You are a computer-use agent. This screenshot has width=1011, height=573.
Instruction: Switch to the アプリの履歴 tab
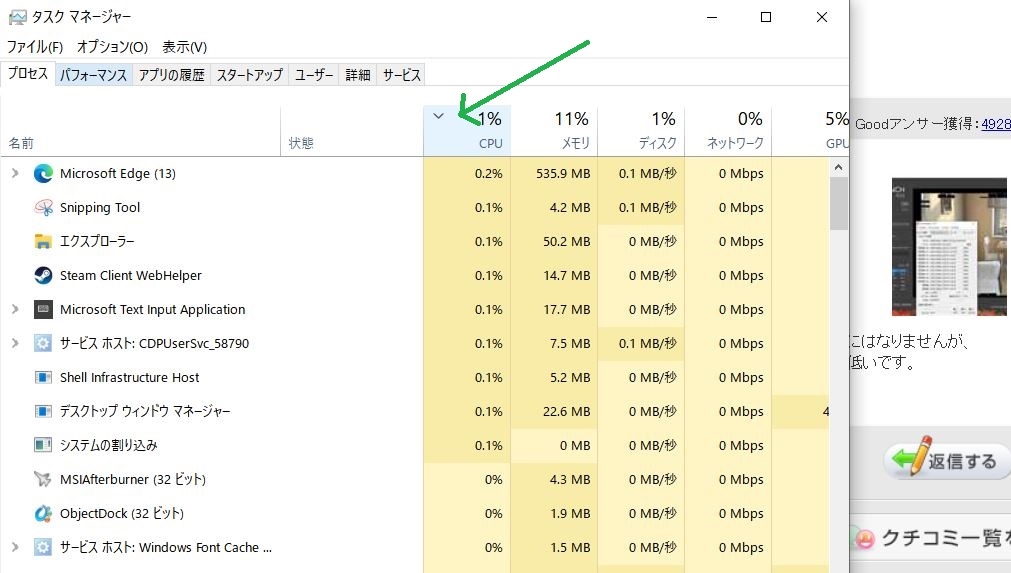click(172, 75)
